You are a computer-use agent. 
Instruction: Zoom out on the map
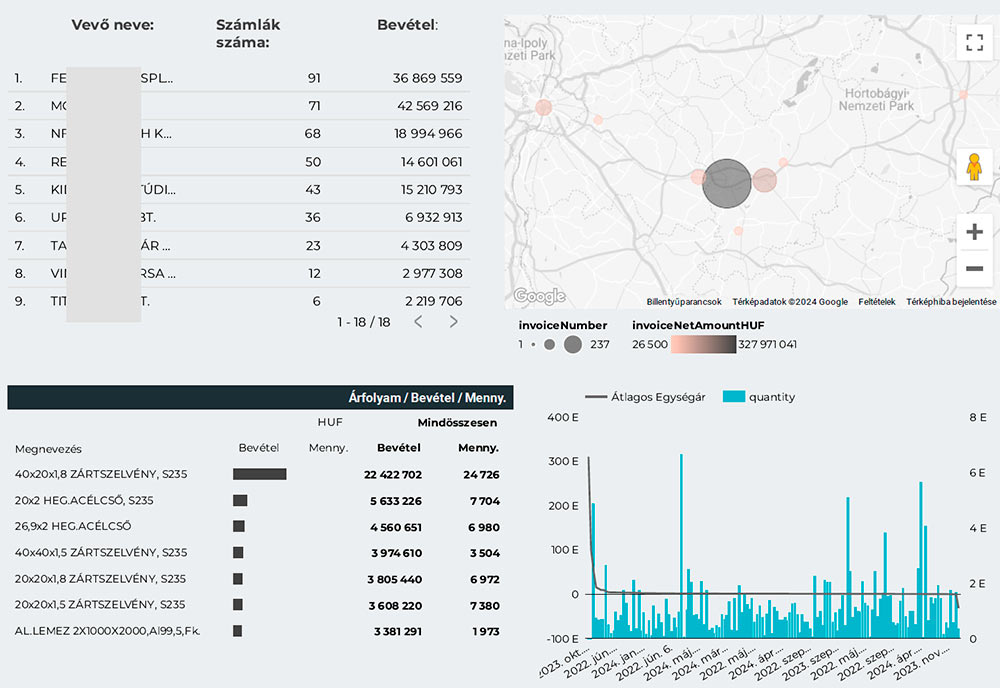[x=974, y=268]
